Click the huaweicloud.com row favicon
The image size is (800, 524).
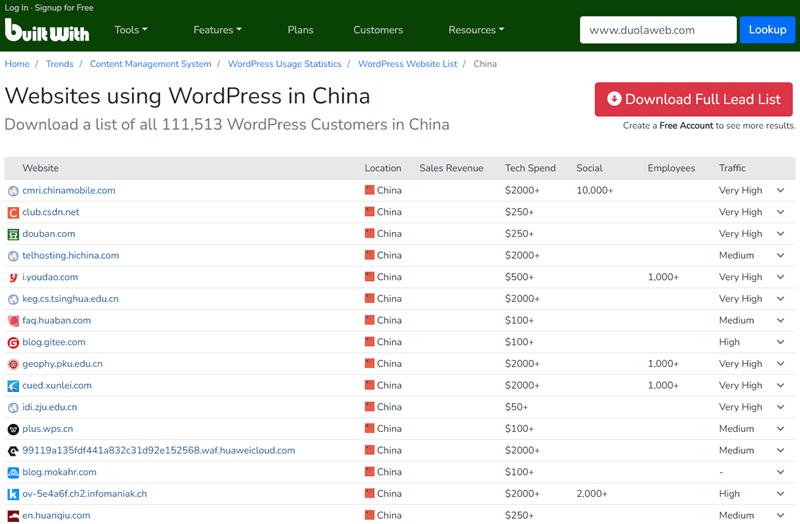tap(13, 451)
